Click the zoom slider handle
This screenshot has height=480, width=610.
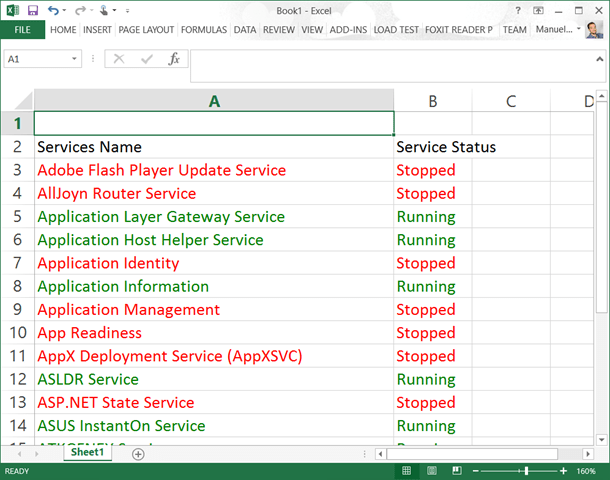tap(526, 471)
